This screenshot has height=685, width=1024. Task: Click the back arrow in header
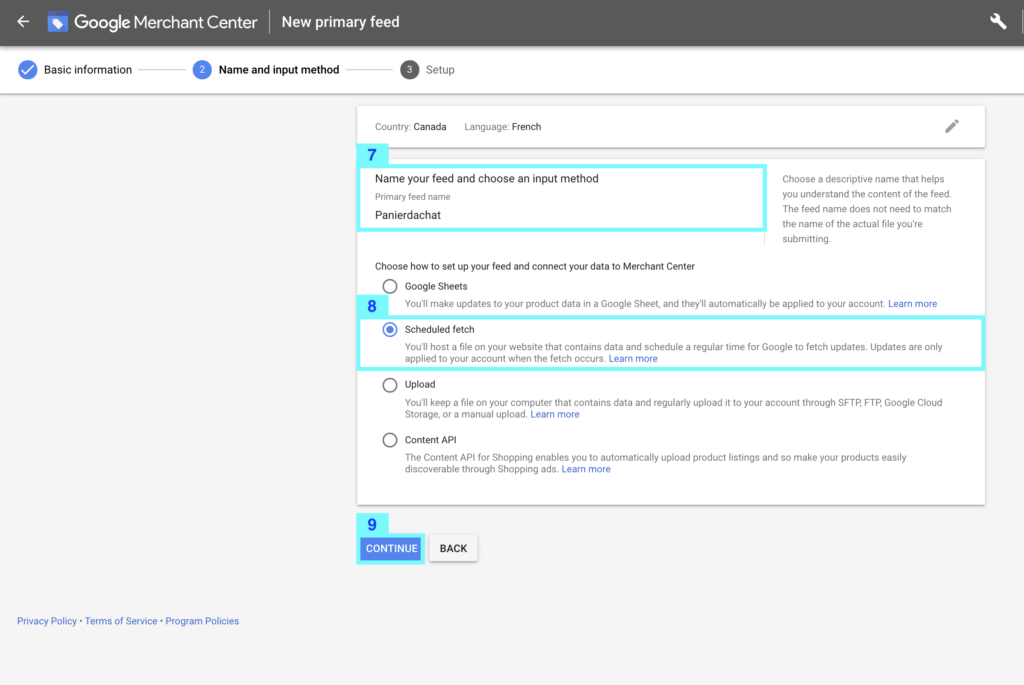[x=23, y=21]
